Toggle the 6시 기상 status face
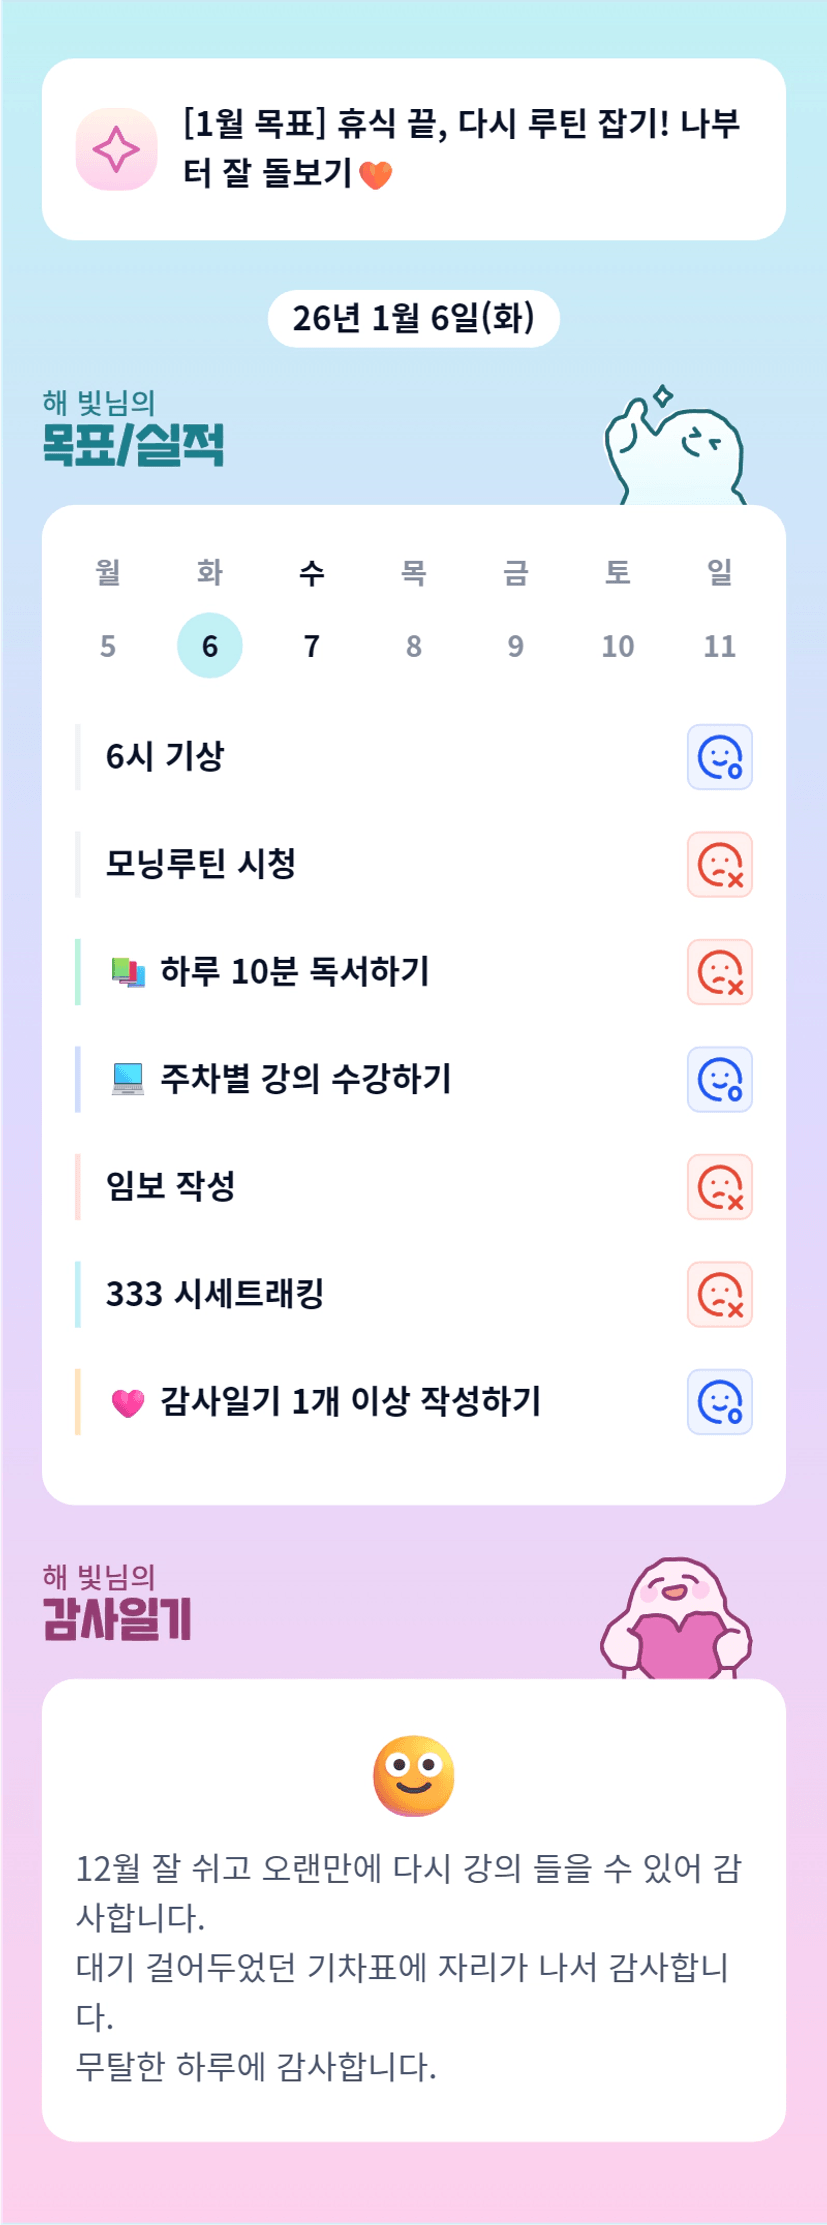 pos(719,757)
